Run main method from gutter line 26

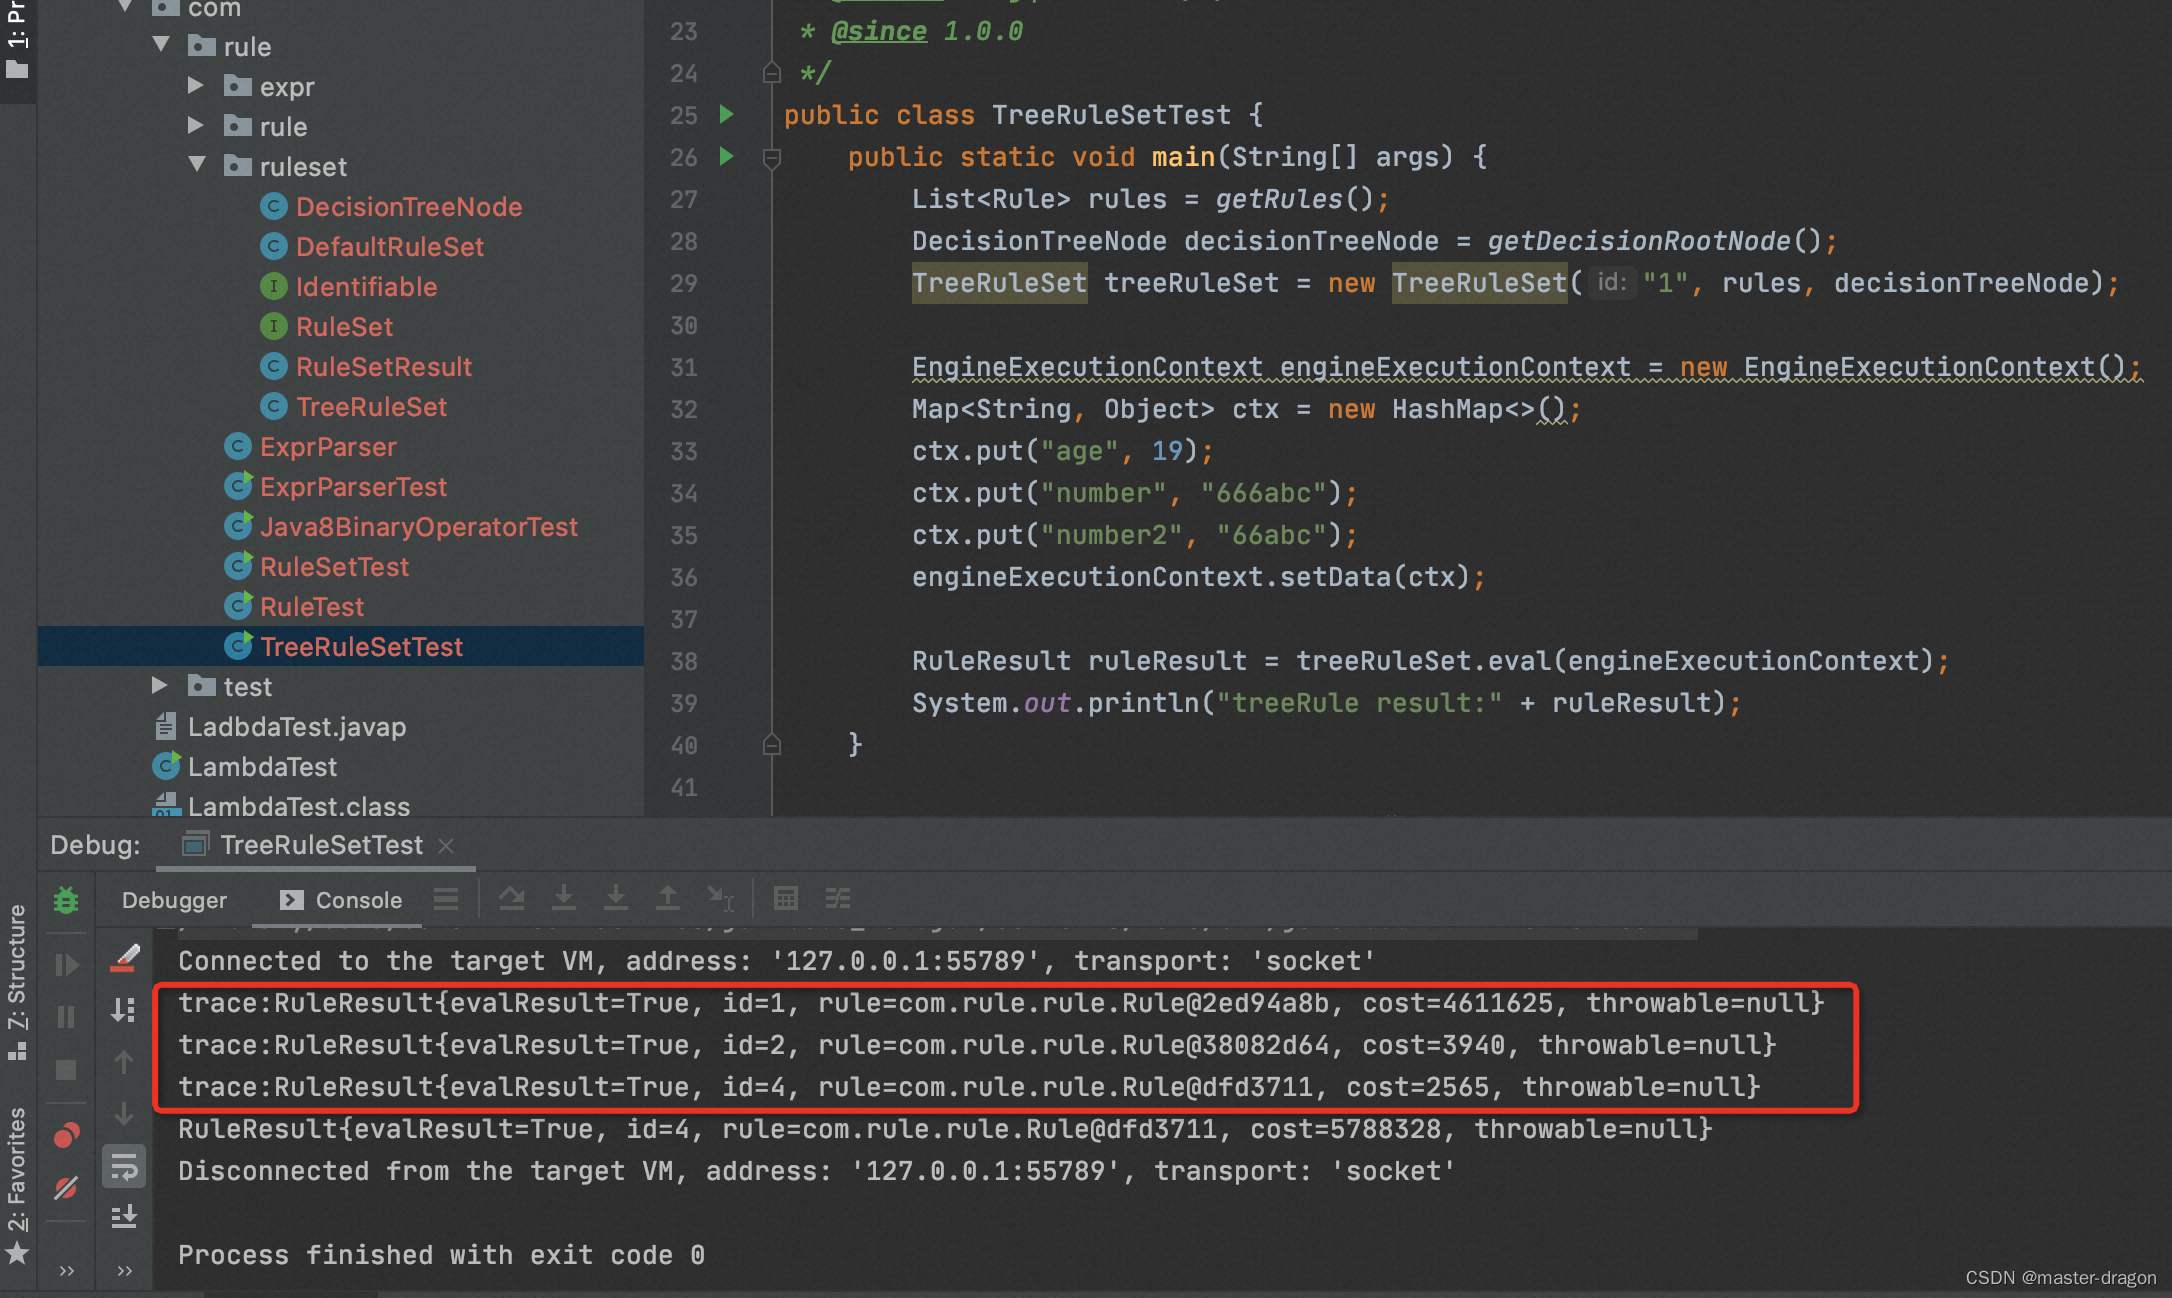(x=727, y=156)
